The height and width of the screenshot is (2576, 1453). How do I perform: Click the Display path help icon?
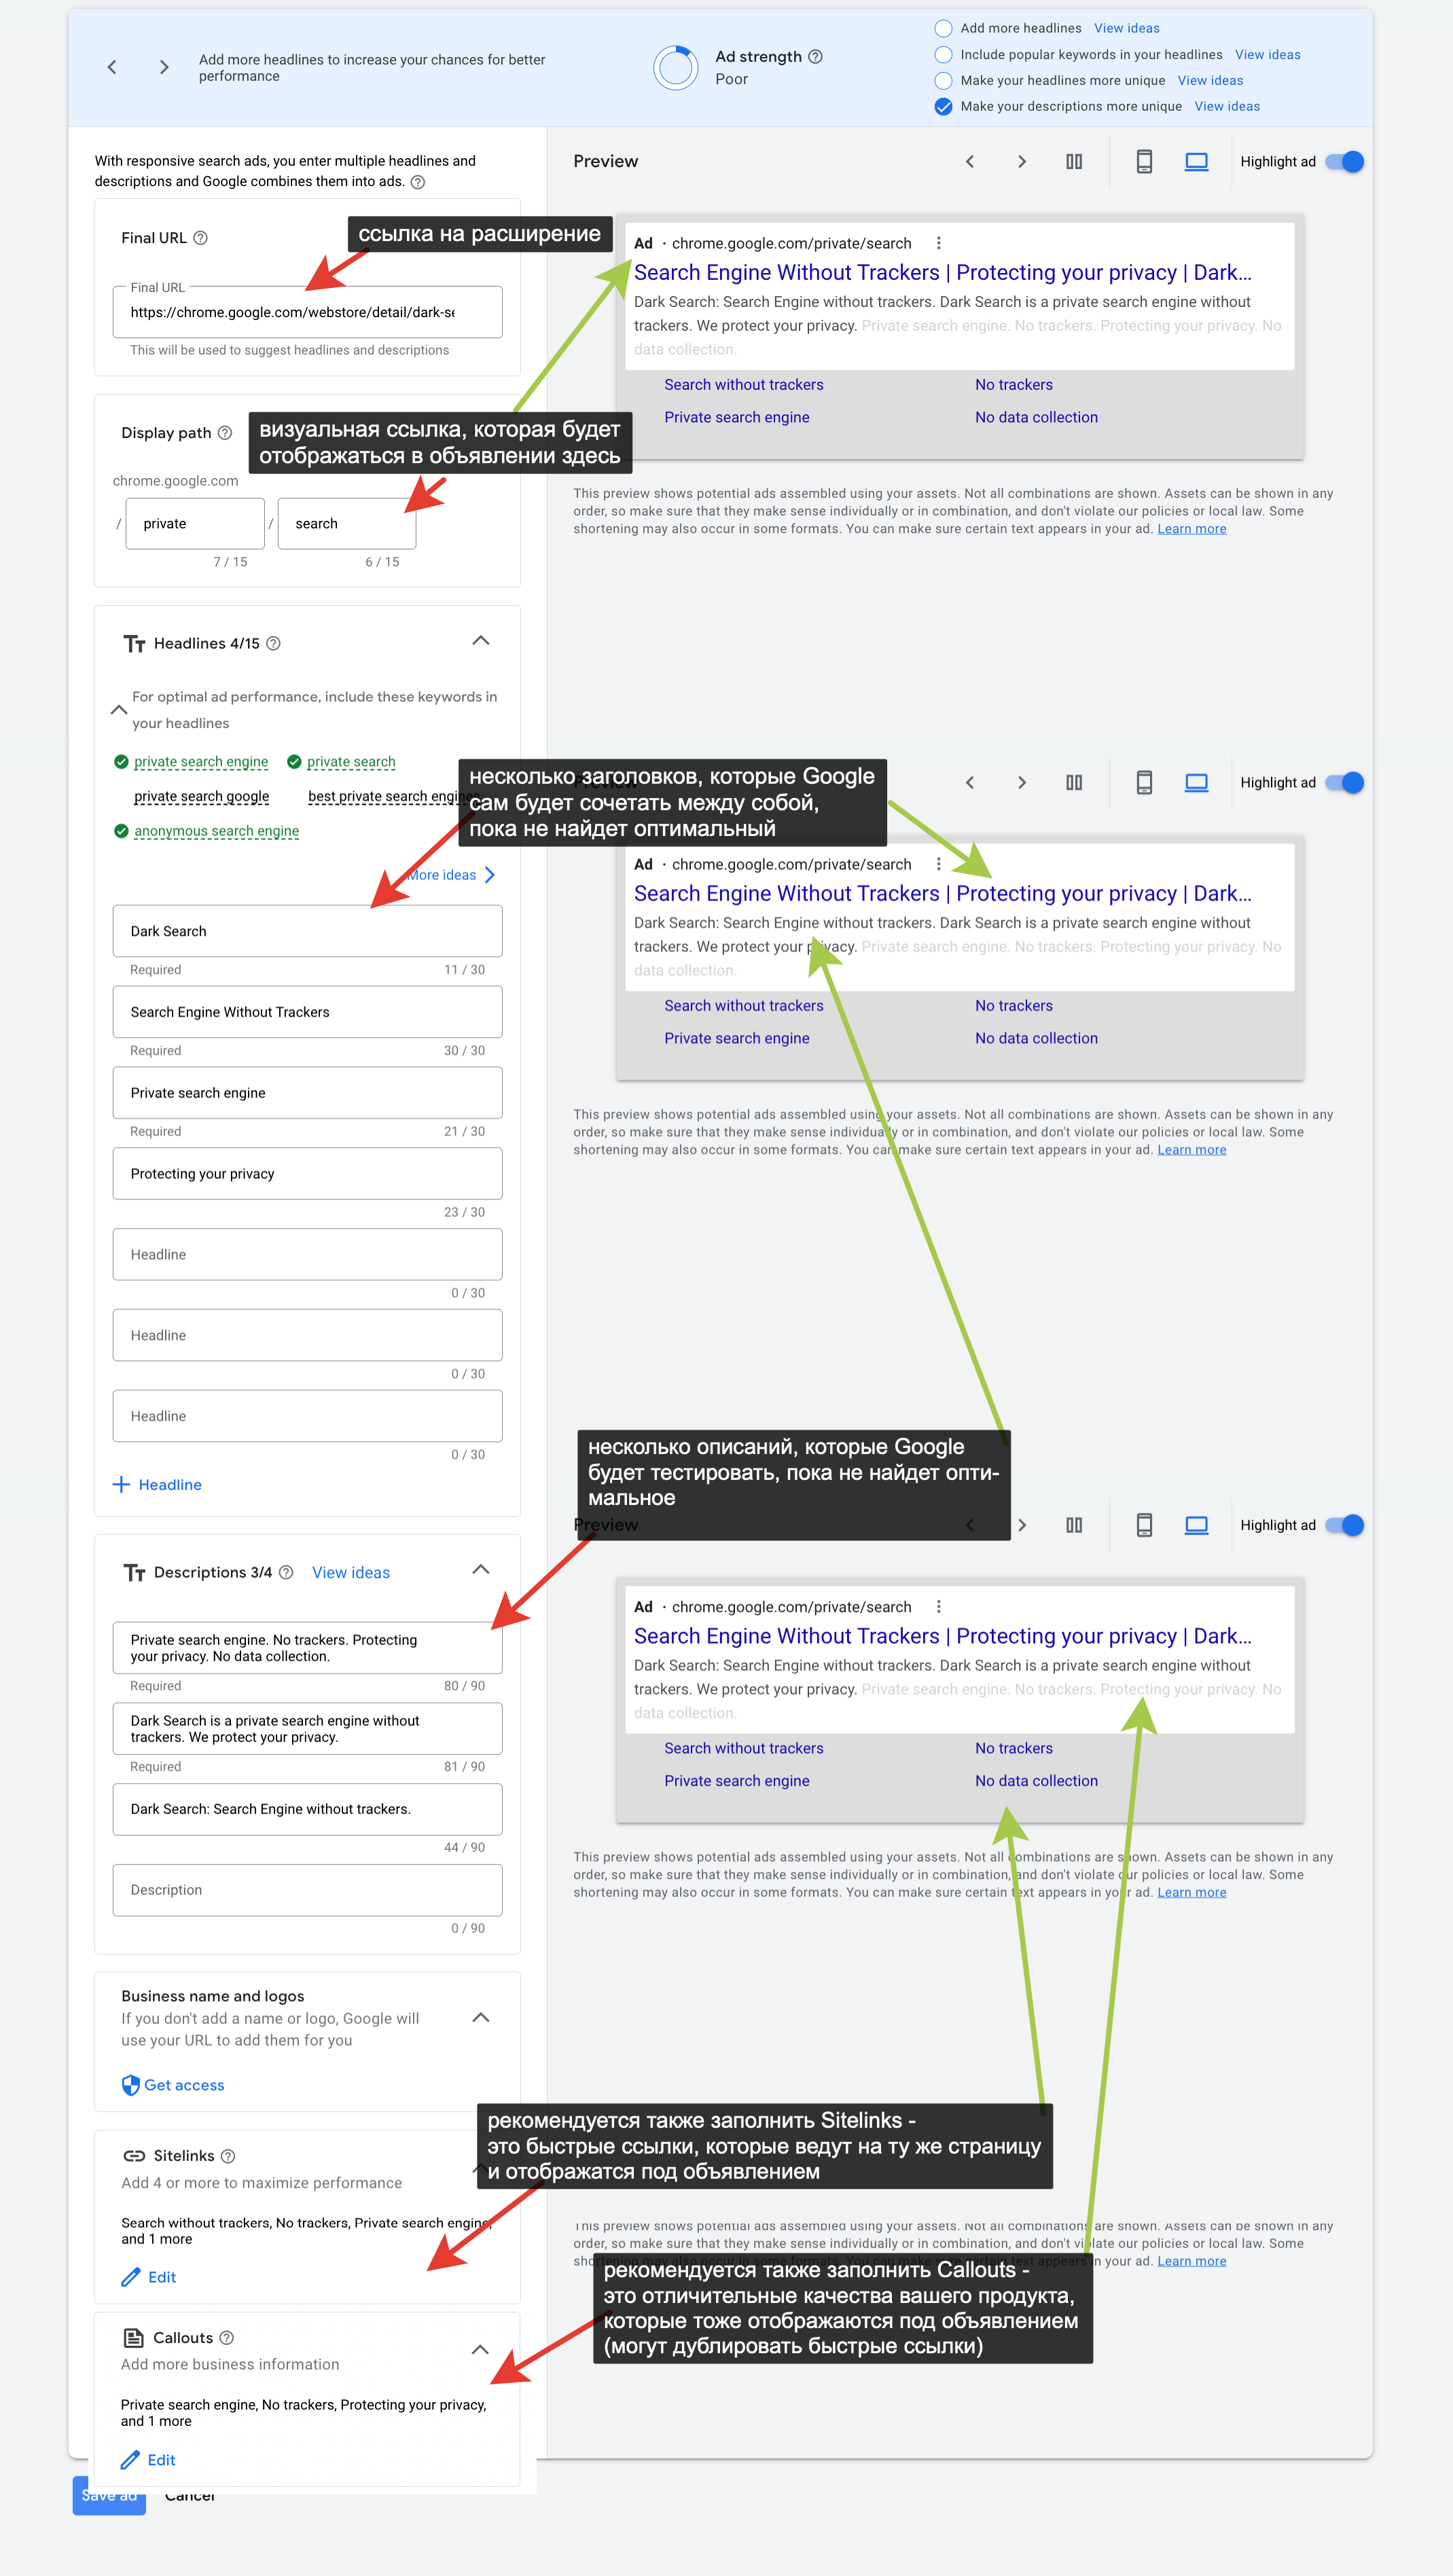point(225,433)
